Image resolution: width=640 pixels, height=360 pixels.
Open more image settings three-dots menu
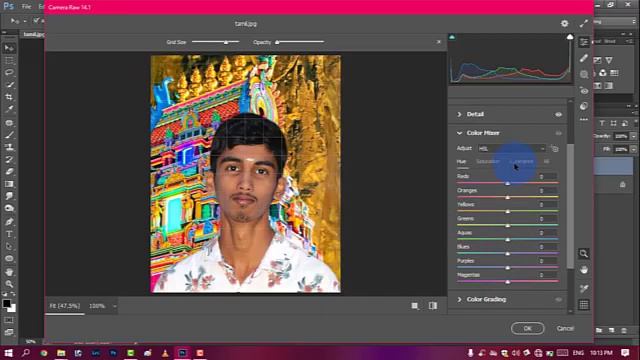coord(584,120)
